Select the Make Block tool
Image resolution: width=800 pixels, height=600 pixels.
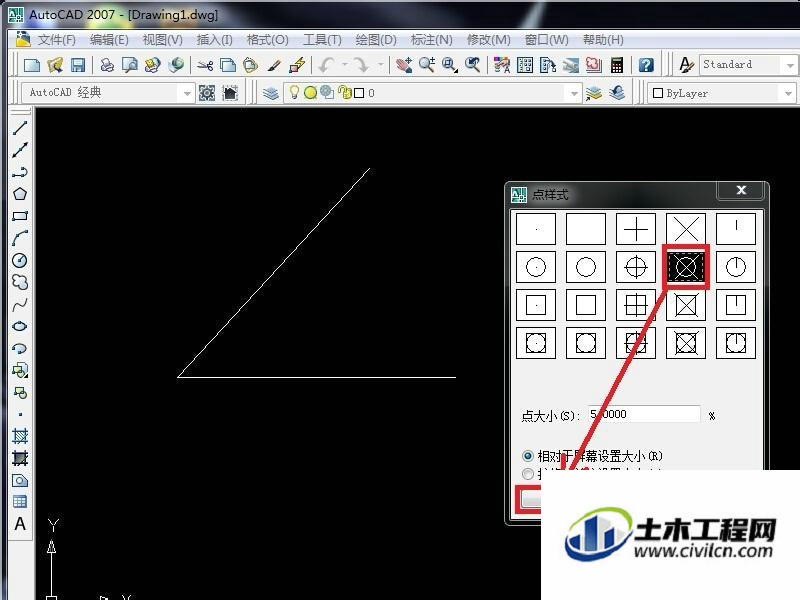19,393
